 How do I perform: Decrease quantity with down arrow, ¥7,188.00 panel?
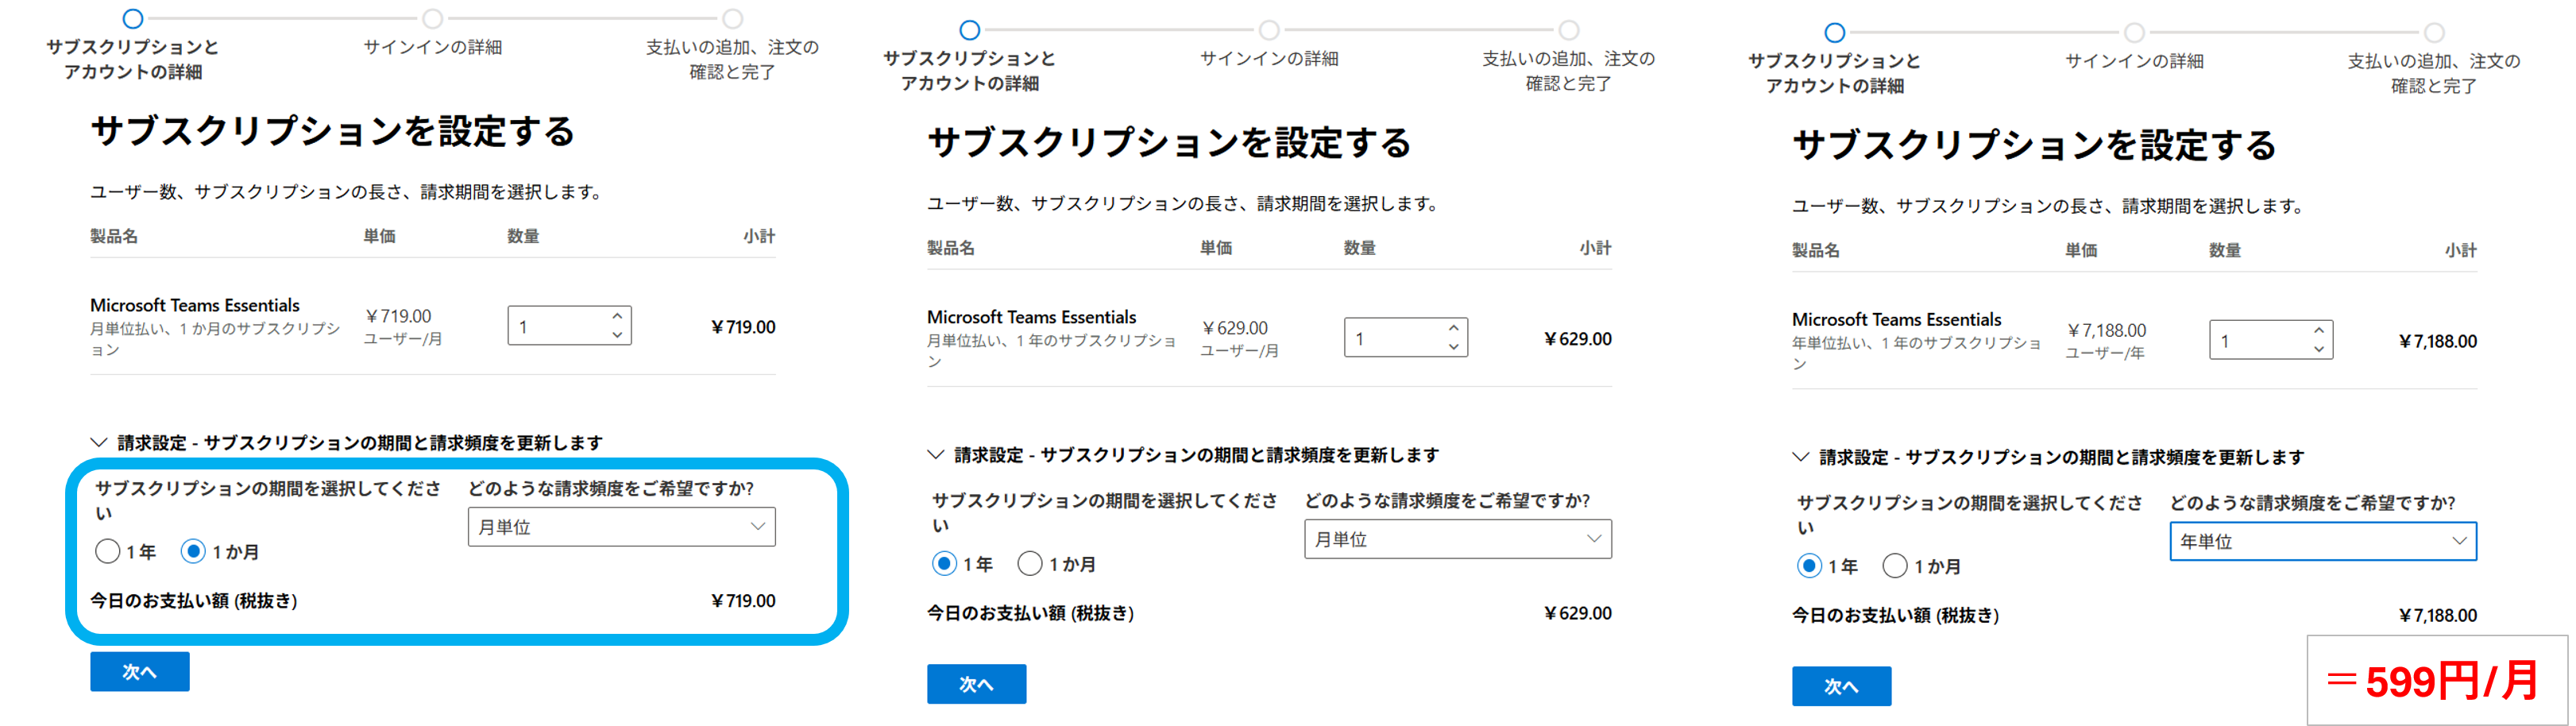(2319, 349)
